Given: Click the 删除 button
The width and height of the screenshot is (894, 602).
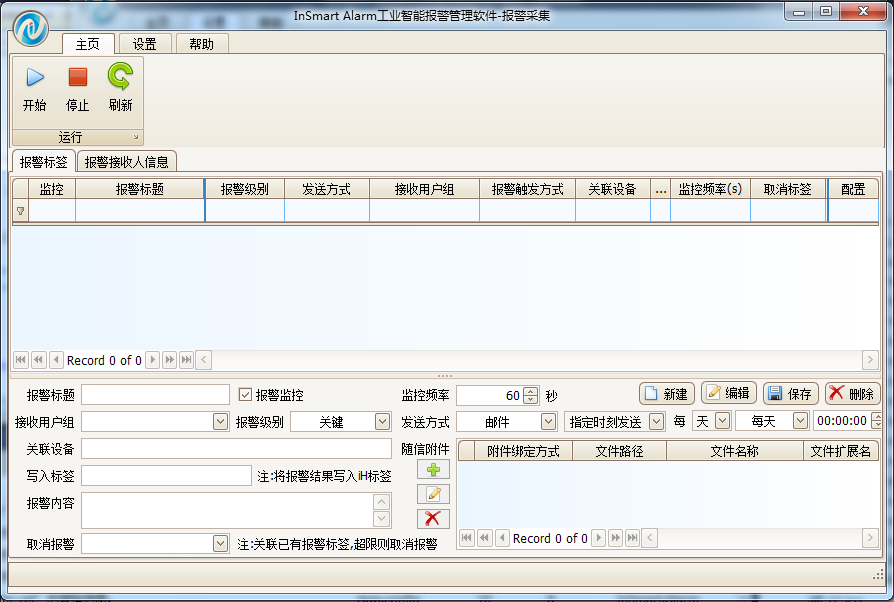Looking at the screenshot, I should click(853, 393).
